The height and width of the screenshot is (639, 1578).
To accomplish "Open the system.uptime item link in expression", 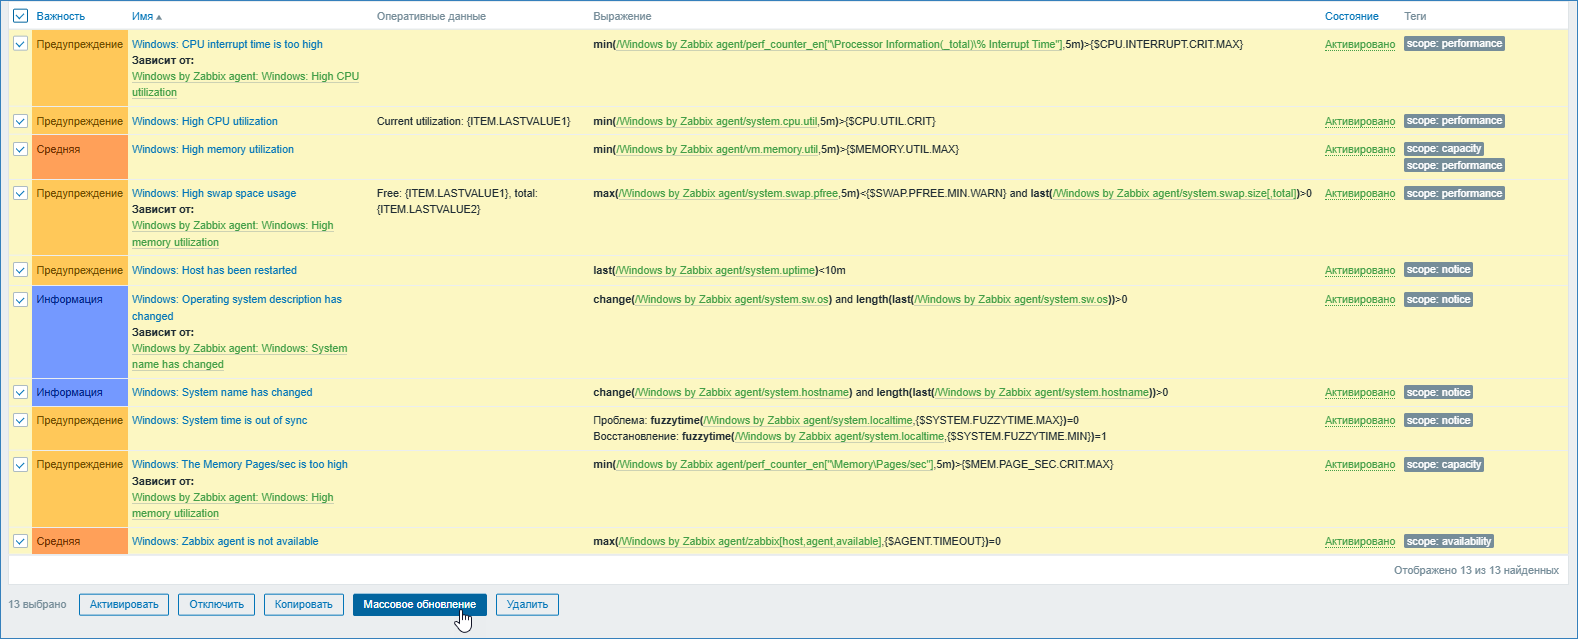I will (716, 270).
